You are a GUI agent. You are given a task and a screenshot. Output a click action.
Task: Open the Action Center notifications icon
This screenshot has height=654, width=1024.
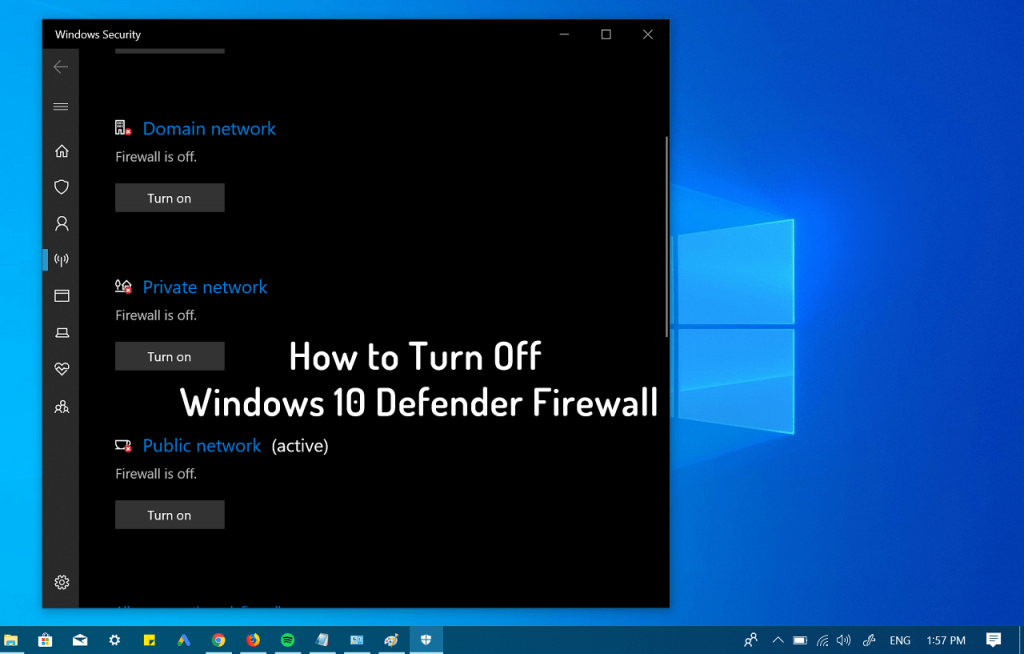(993, 640)
